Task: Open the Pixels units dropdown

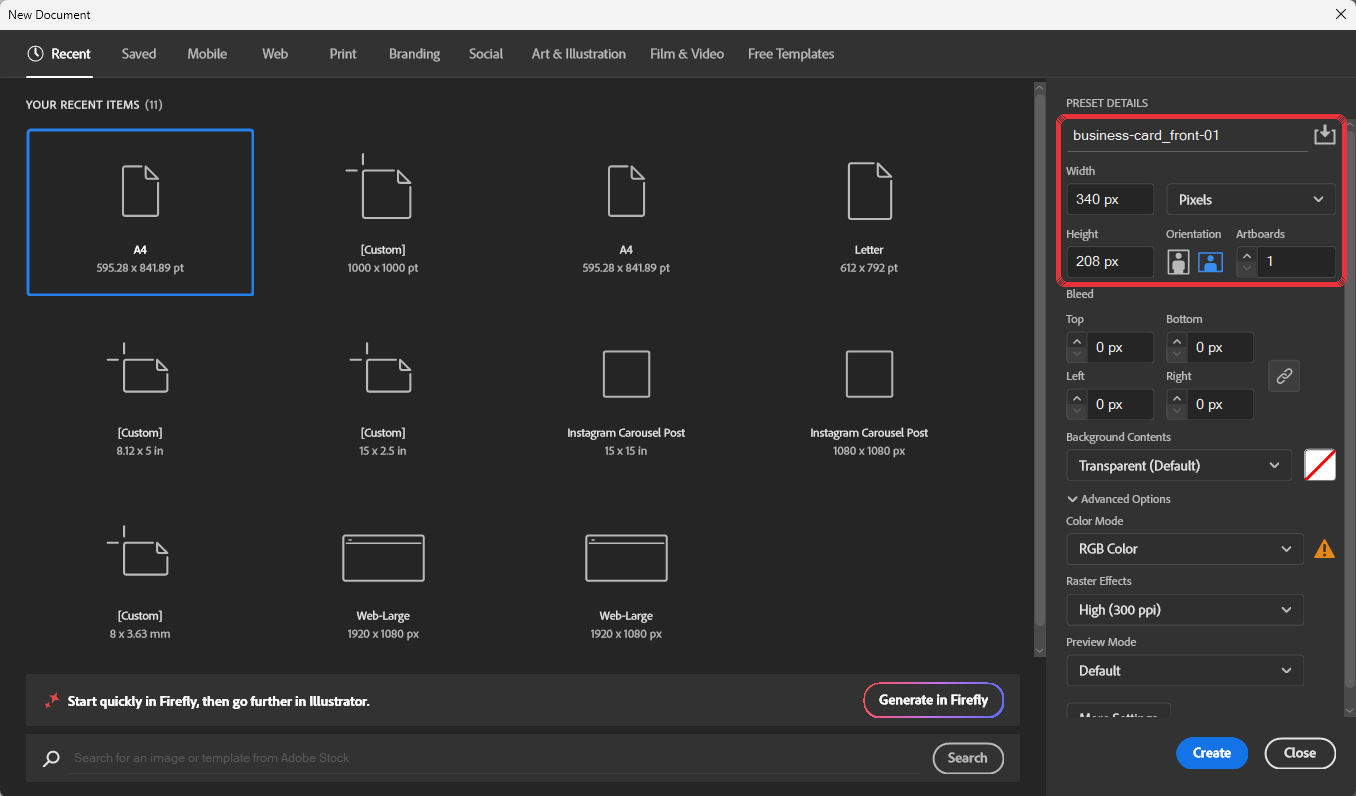Action: 1251,199
